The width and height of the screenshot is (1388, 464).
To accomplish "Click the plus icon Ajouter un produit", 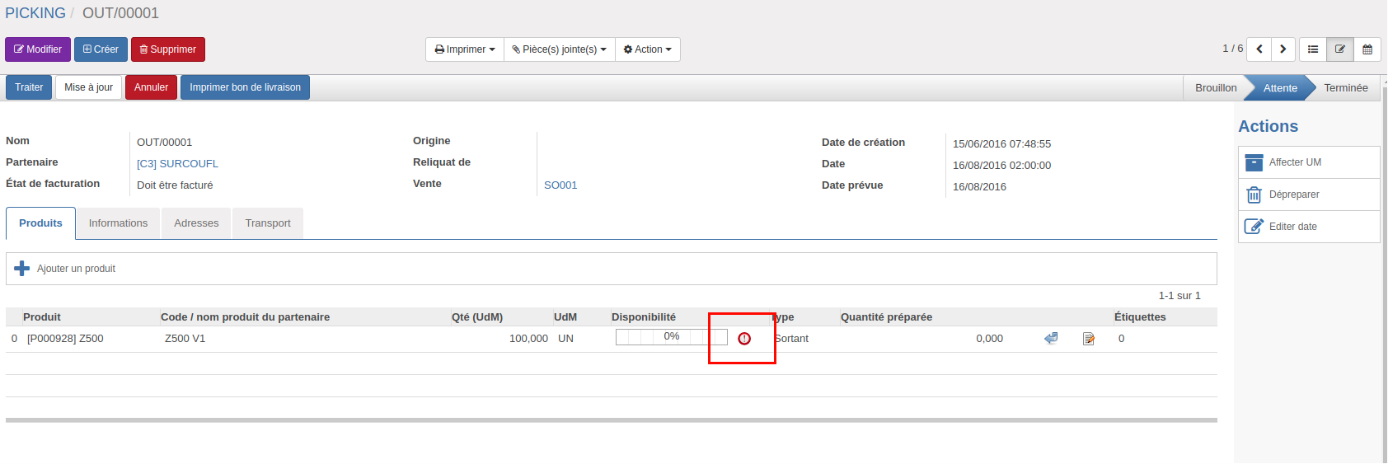I will pyautogui.click(x=22, y=268).
